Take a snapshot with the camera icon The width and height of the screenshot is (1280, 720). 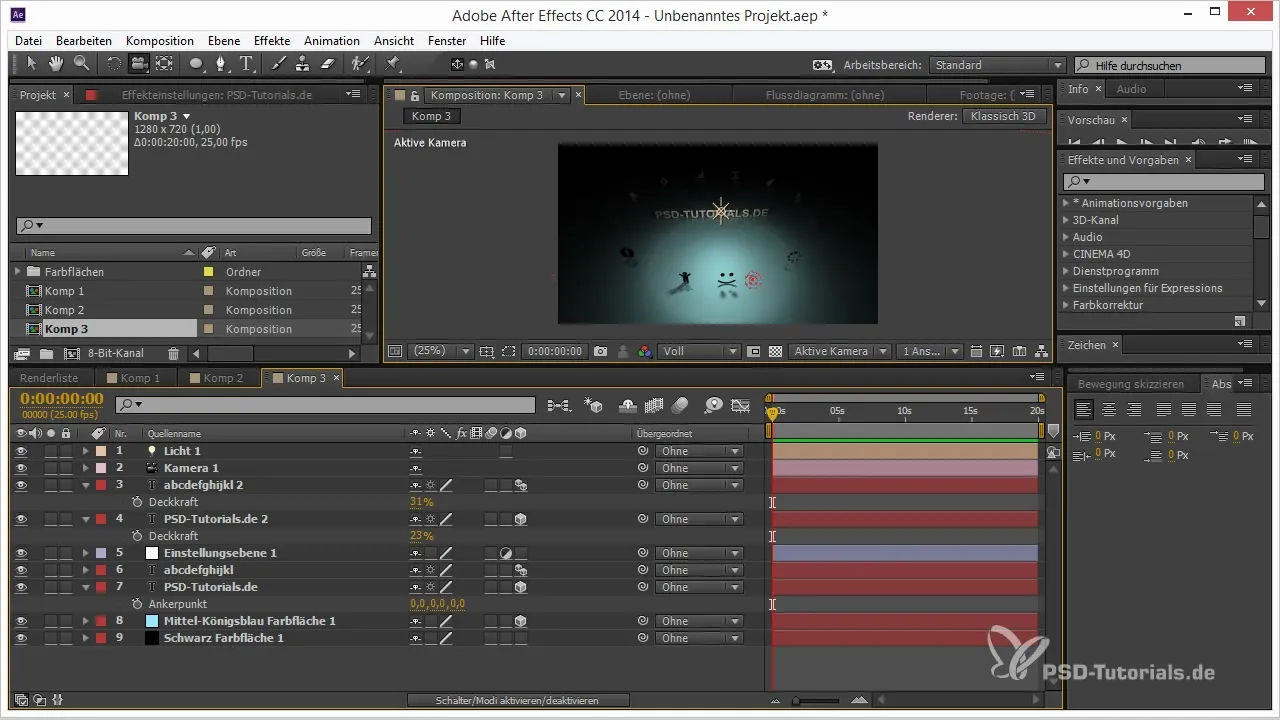[600, 352]
